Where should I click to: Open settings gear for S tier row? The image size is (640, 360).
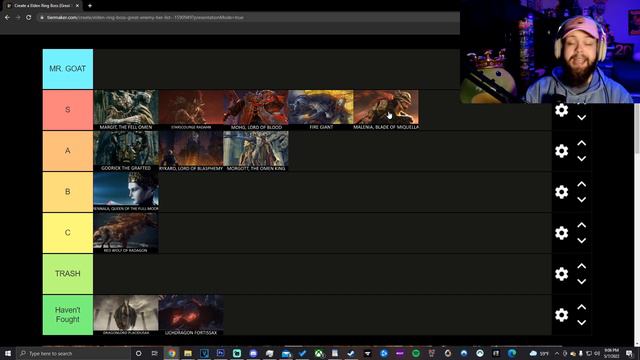562,110
